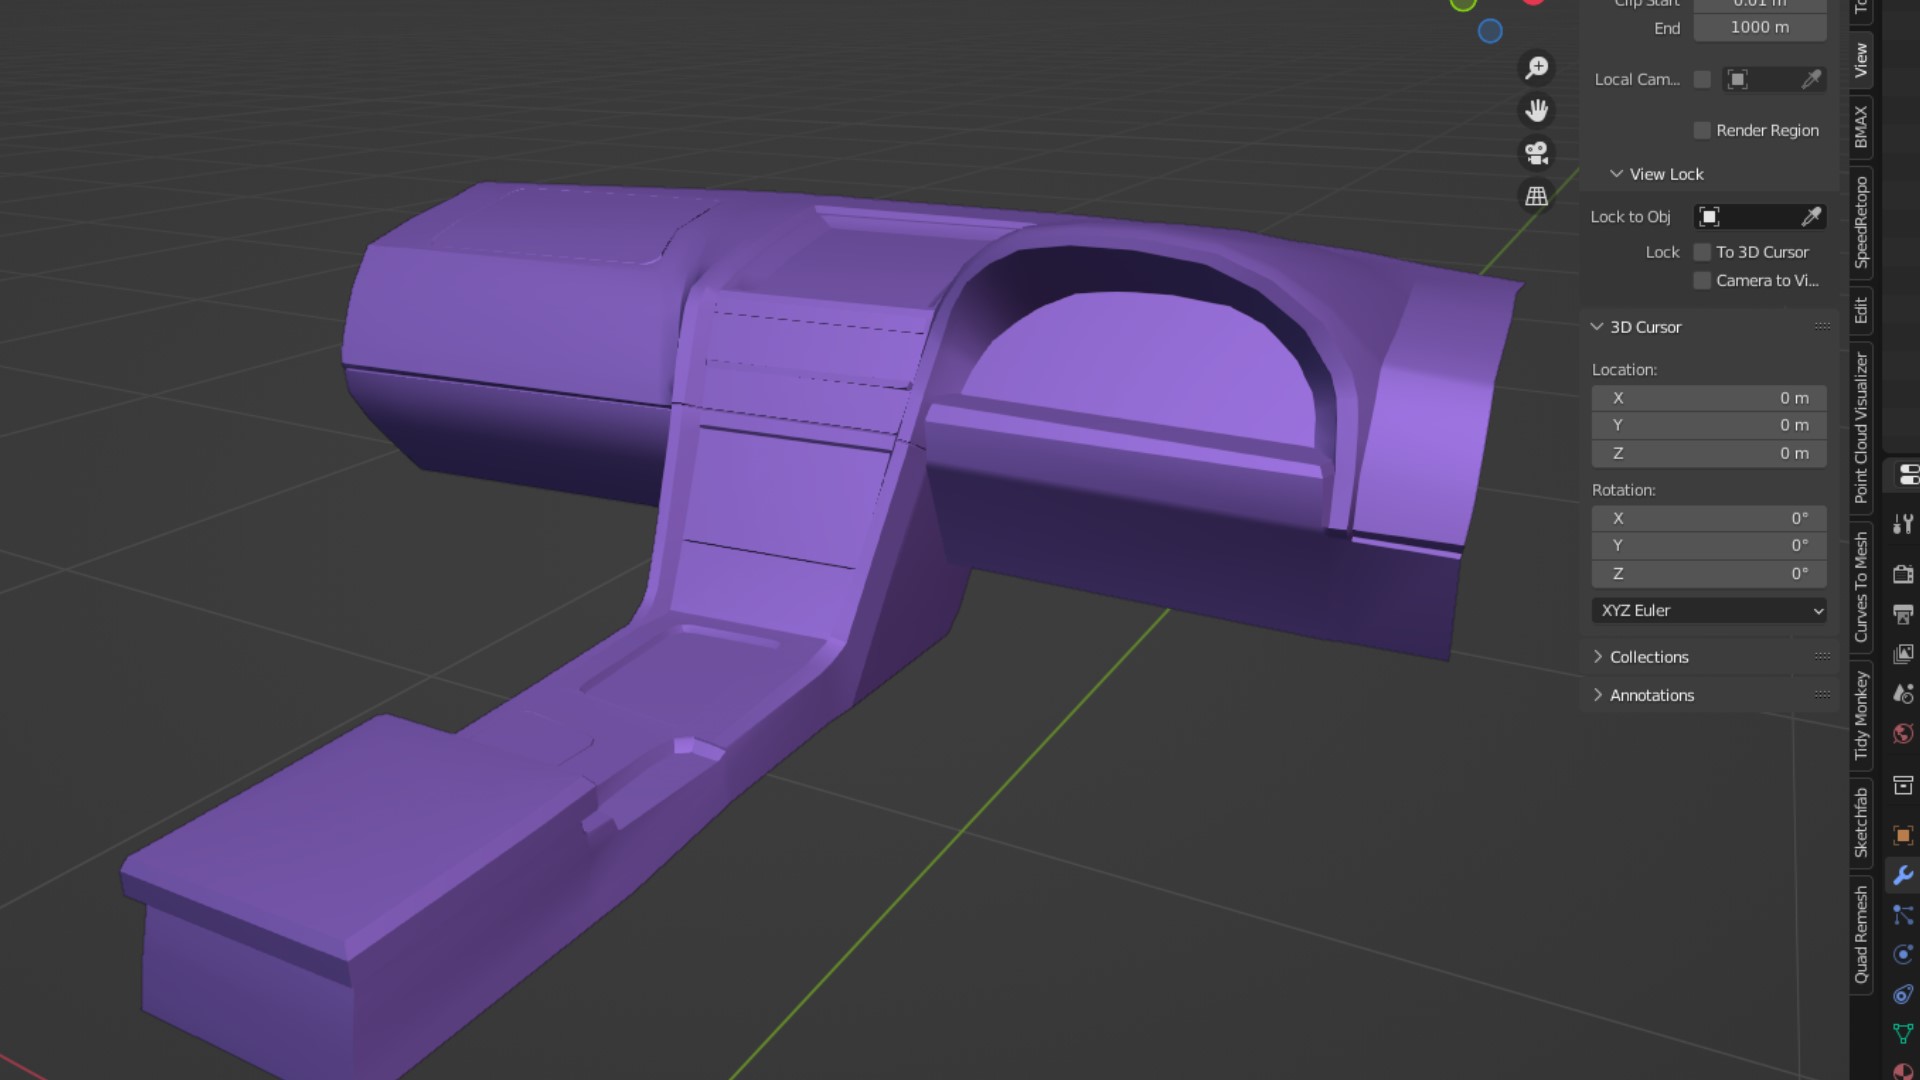Expand the Collections panel
1920x1080 pixels.
tap(1648, 657)
